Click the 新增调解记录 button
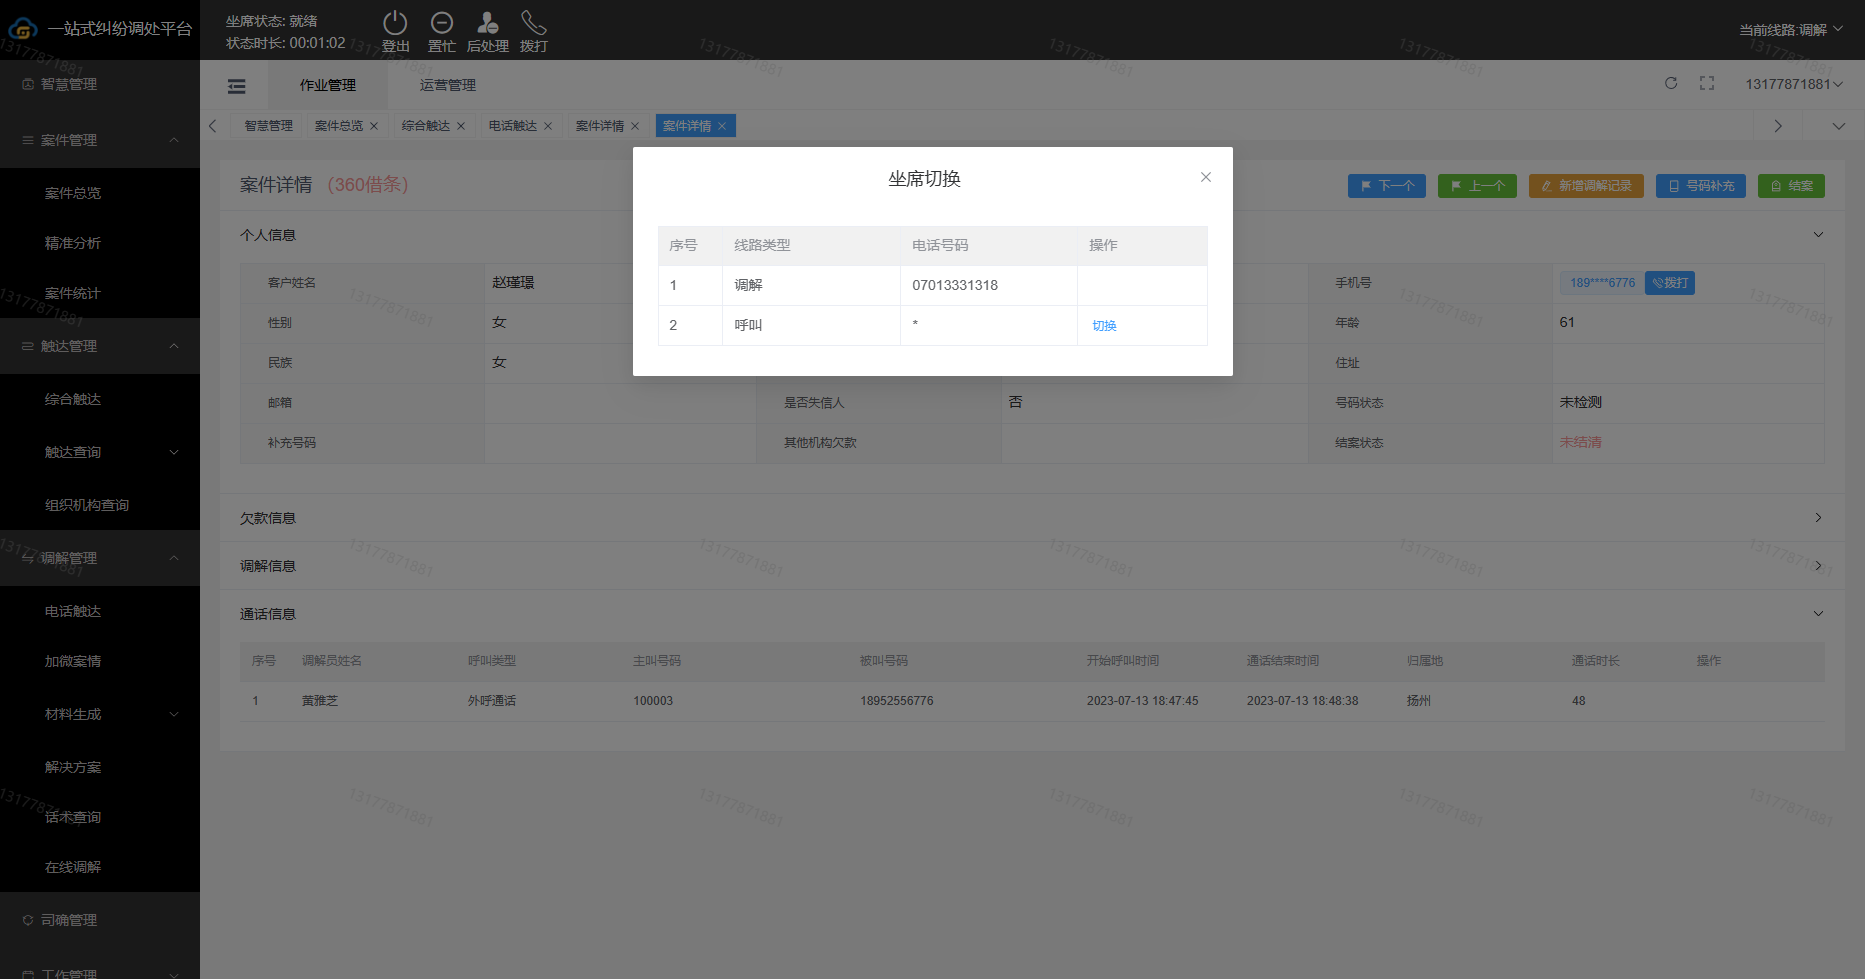The image size is (1865, 979). coord(1586,186)
